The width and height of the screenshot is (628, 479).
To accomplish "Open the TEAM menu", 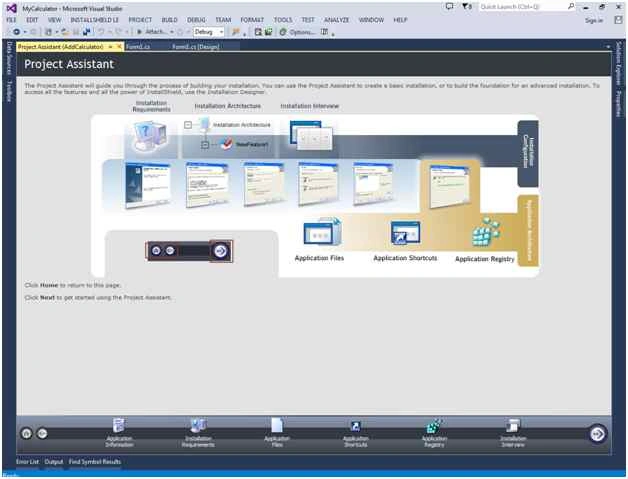I will click(x=223, y=20).
